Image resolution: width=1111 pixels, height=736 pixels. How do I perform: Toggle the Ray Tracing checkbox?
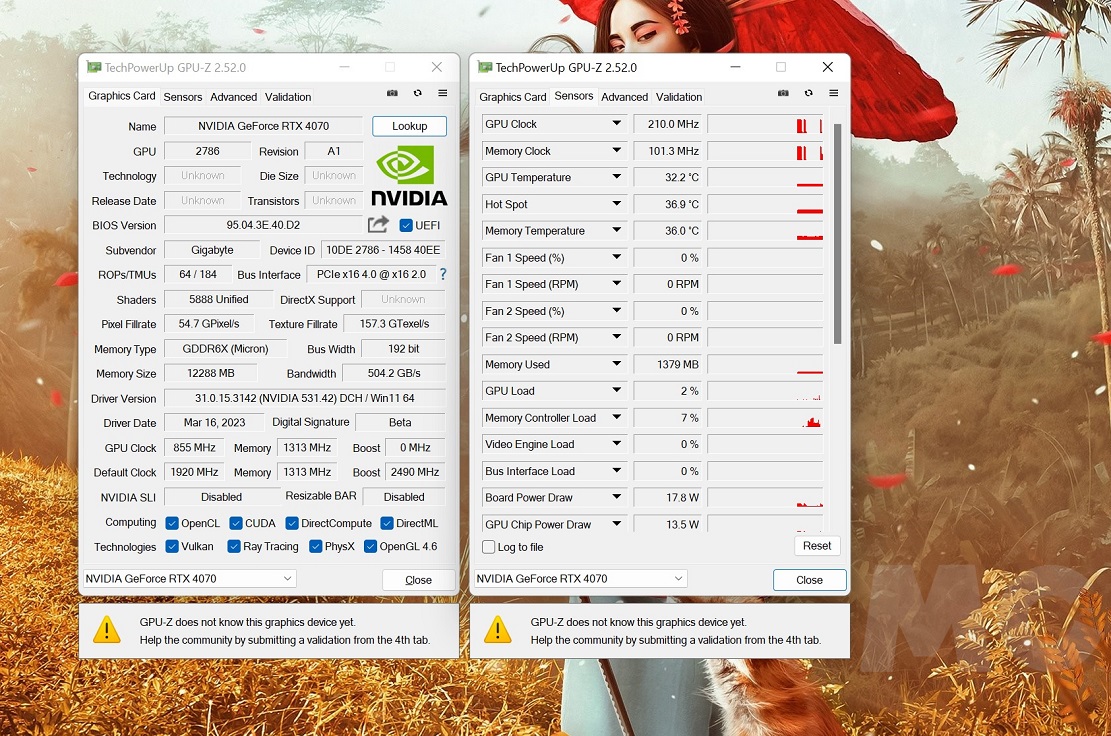tap(234, 547)
